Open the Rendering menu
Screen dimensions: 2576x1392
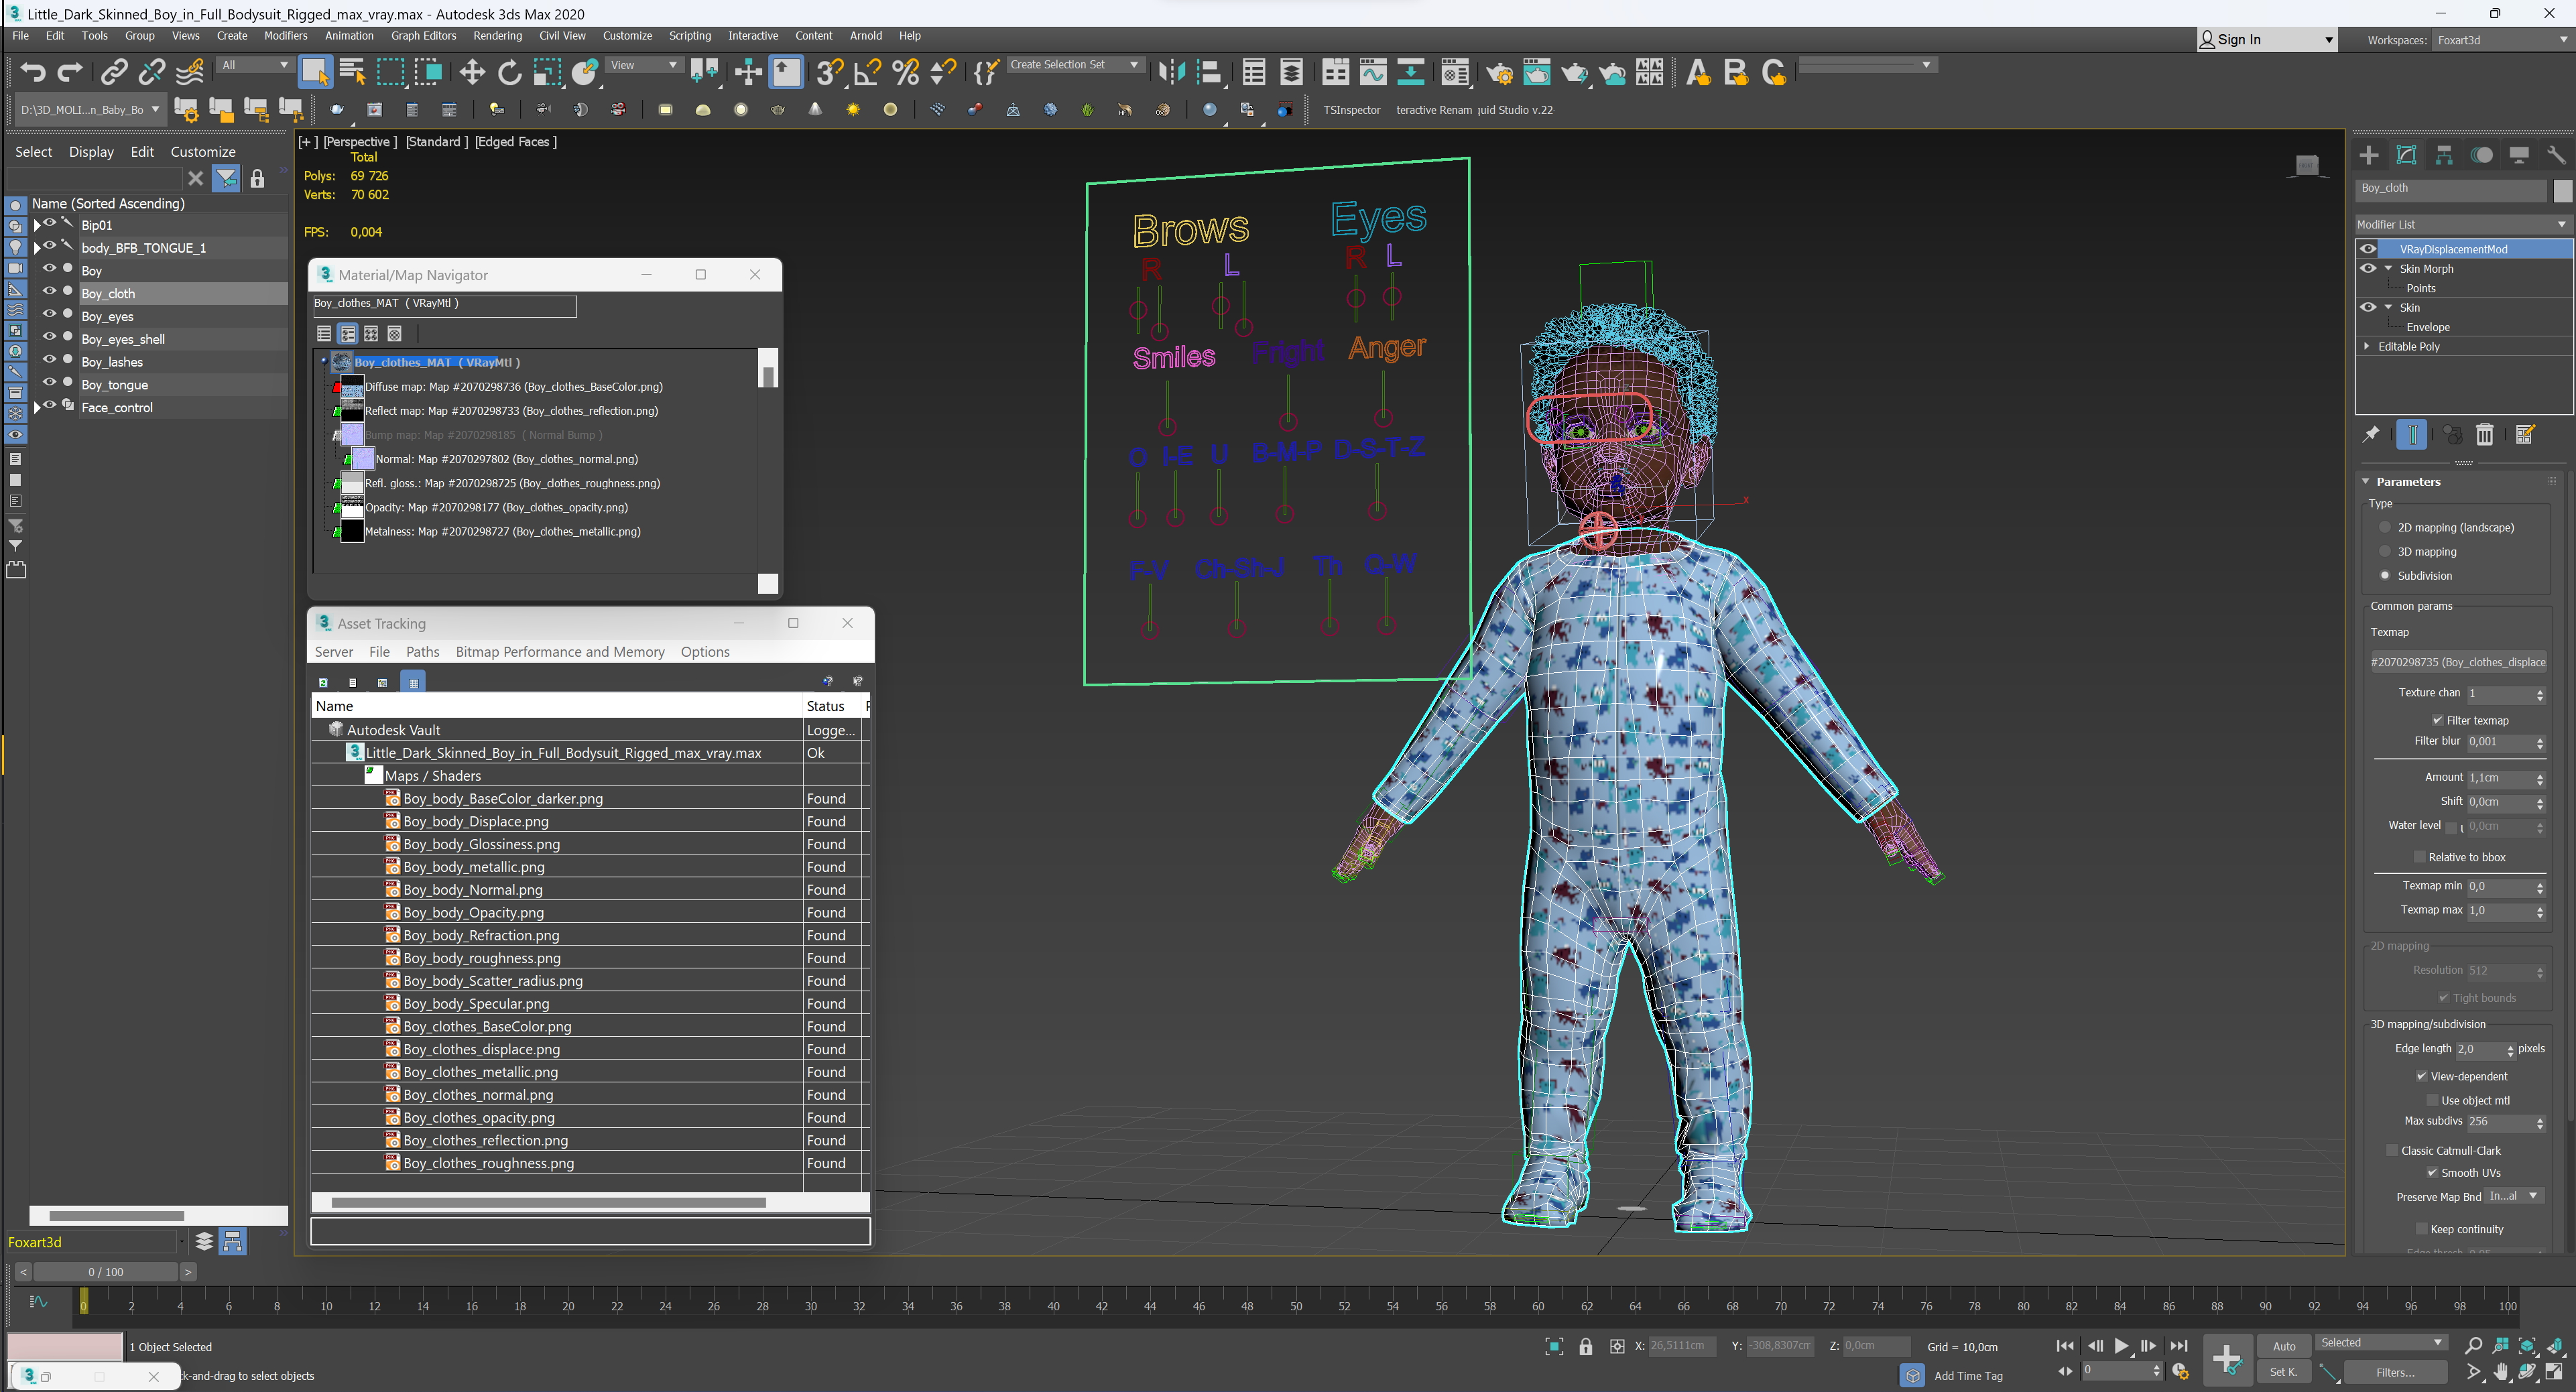(x=497, y=36)
